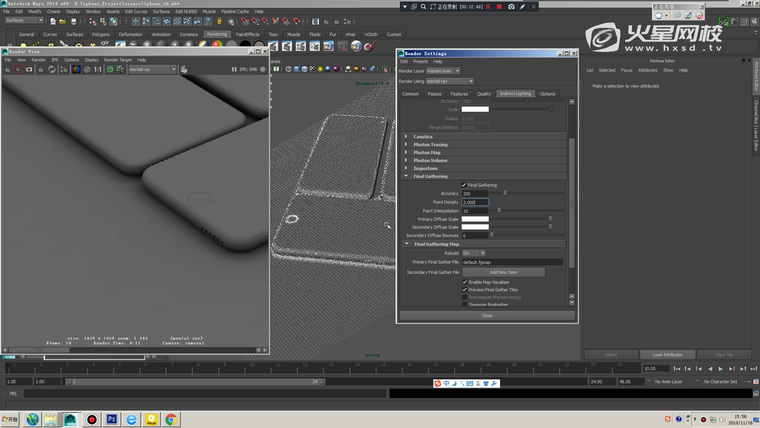Disable Enable Map Visualizer checkbox
Viewport: 760px width, 428px height.
[464, 283]
